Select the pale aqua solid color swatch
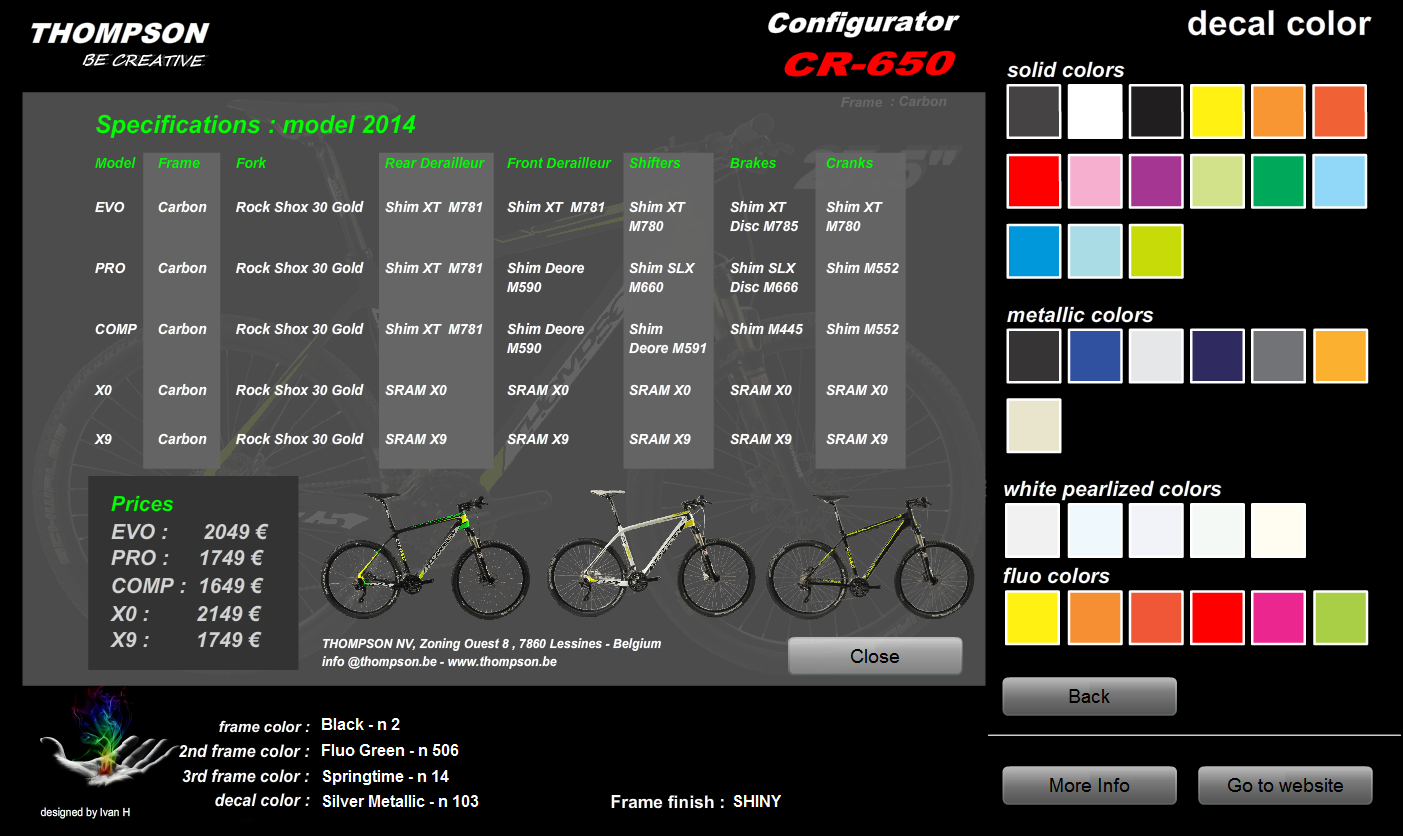Image resolution: width=1403 pixels, height=836 pixels. pos(1095,251)
